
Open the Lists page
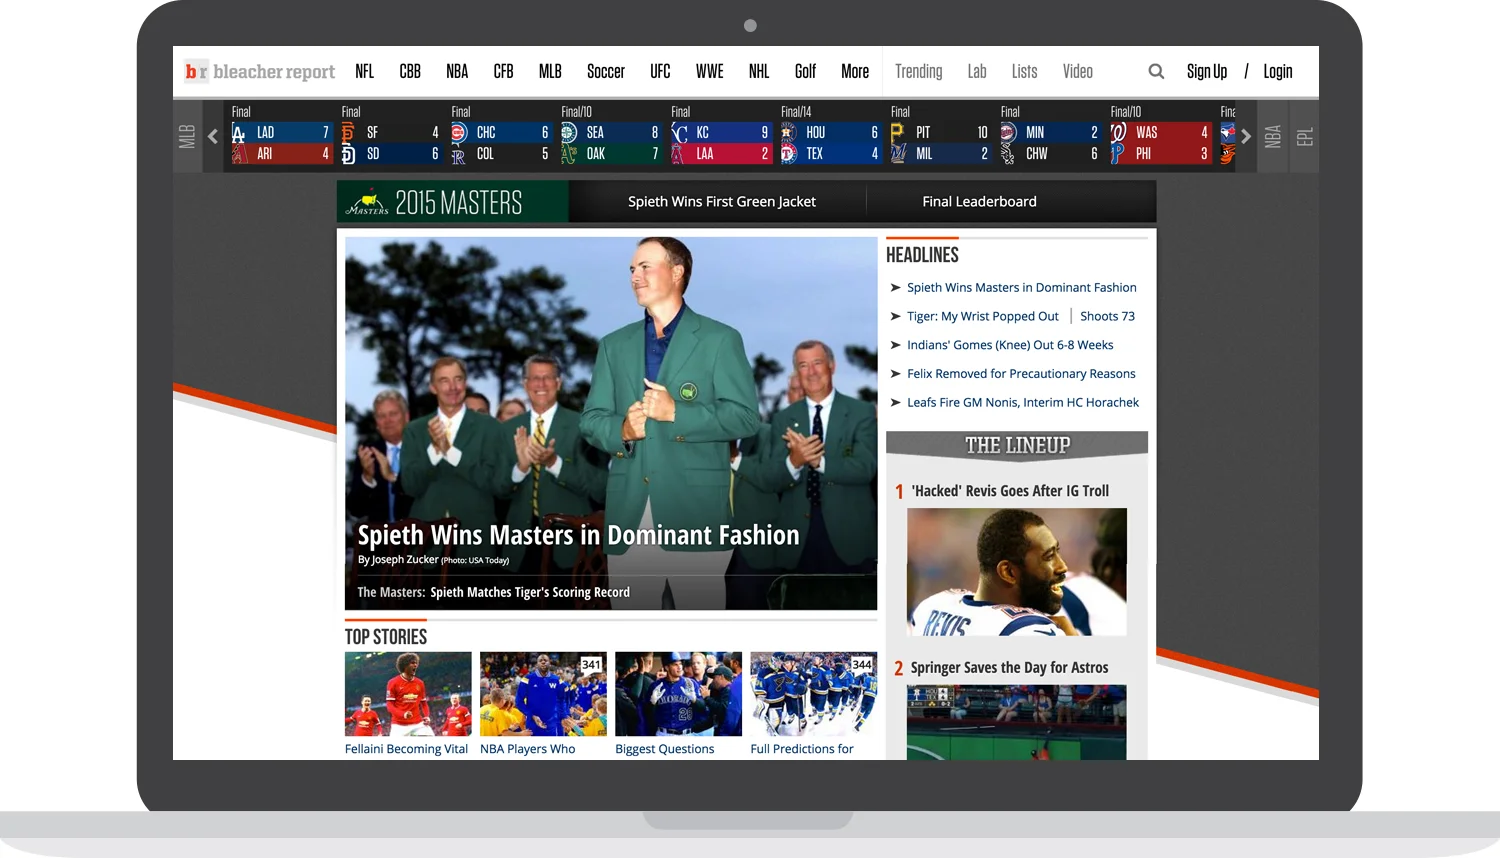(x=1024, y=71)
